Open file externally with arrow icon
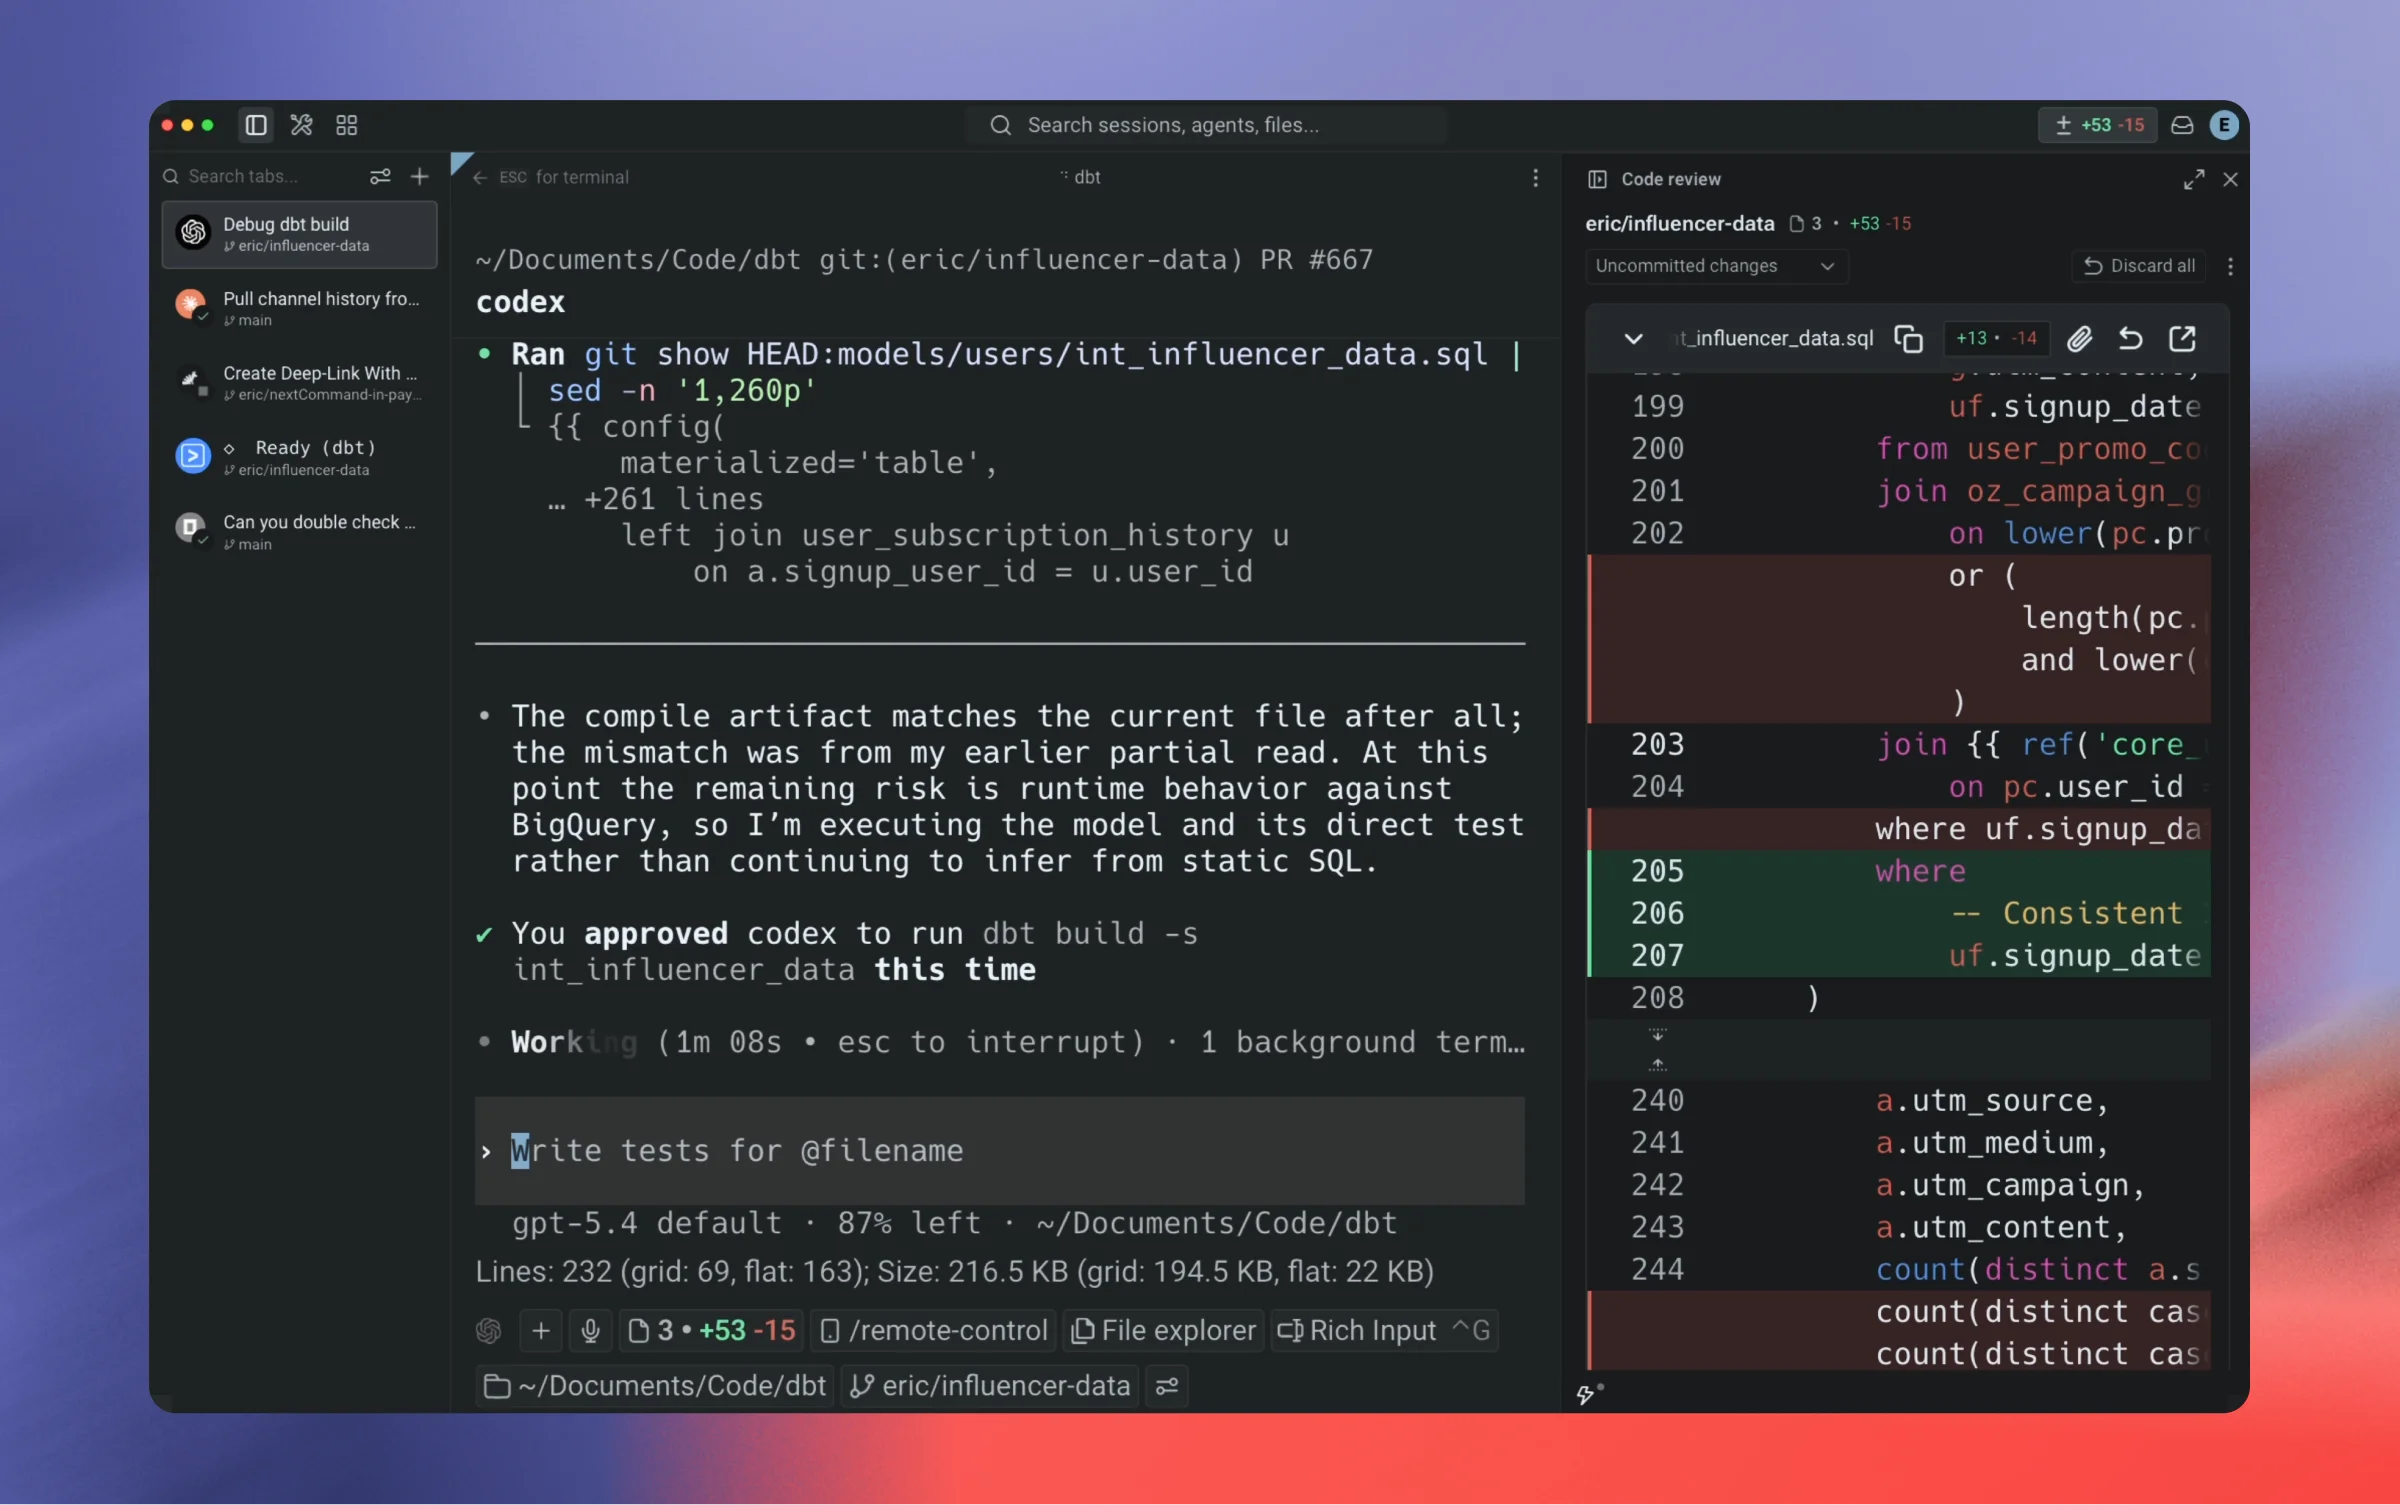The image size is (2400, 1505). point(2183,339)
